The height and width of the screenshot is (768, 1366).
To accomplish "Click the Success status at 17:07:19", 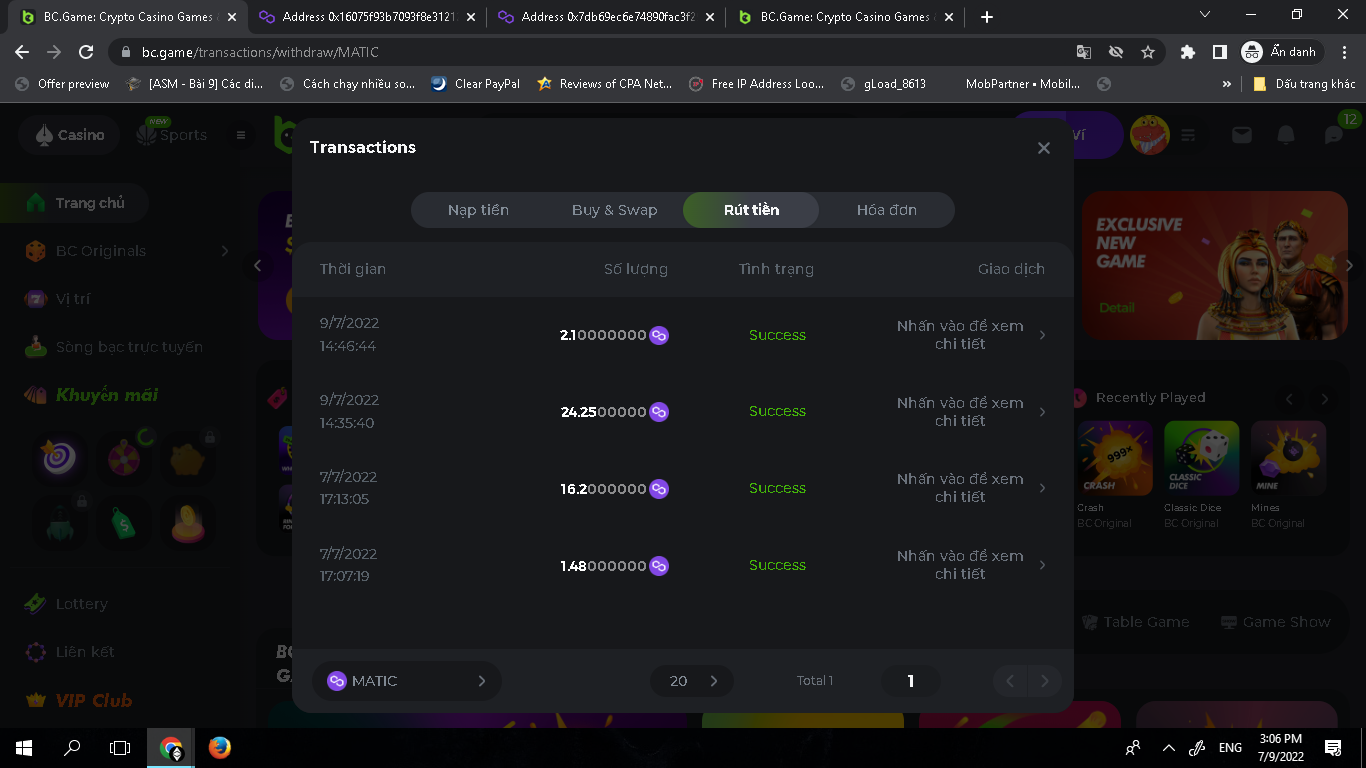I will coord(777,565).
